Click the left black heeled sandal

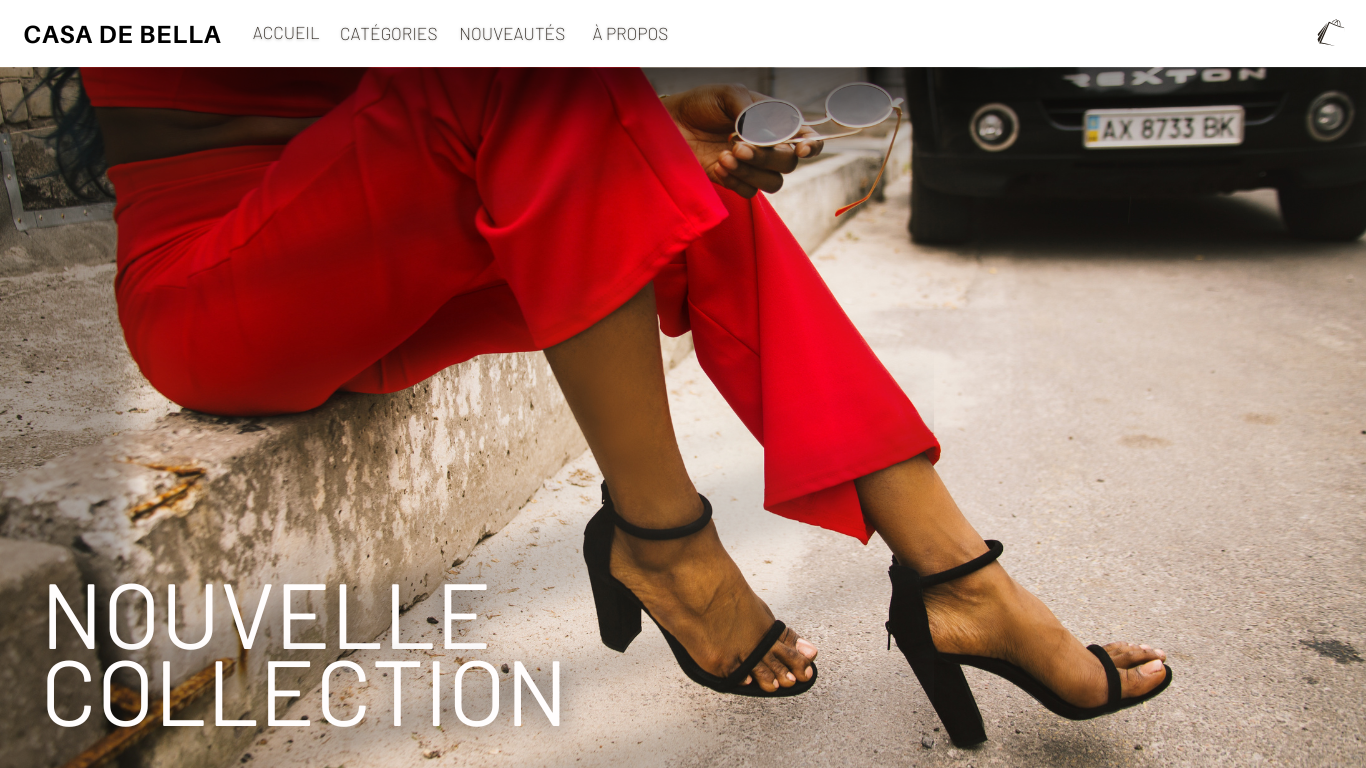pyautogui.click(x=690, y=600)
